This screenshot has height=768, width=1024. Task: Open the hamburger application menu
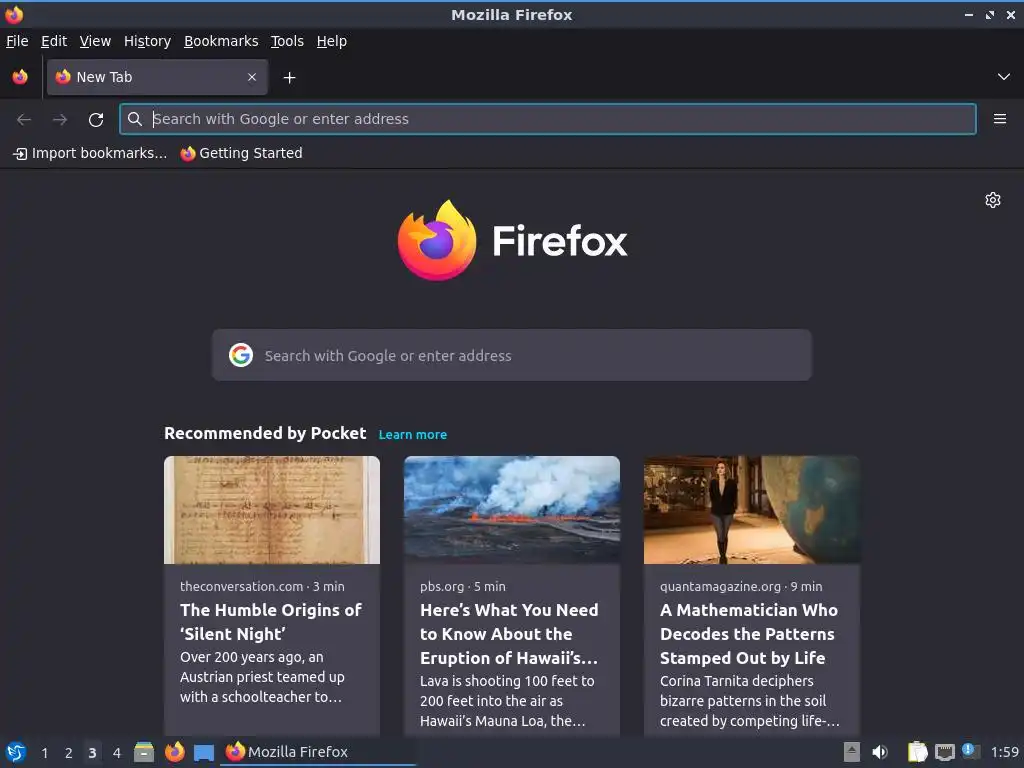point(1000,119)
